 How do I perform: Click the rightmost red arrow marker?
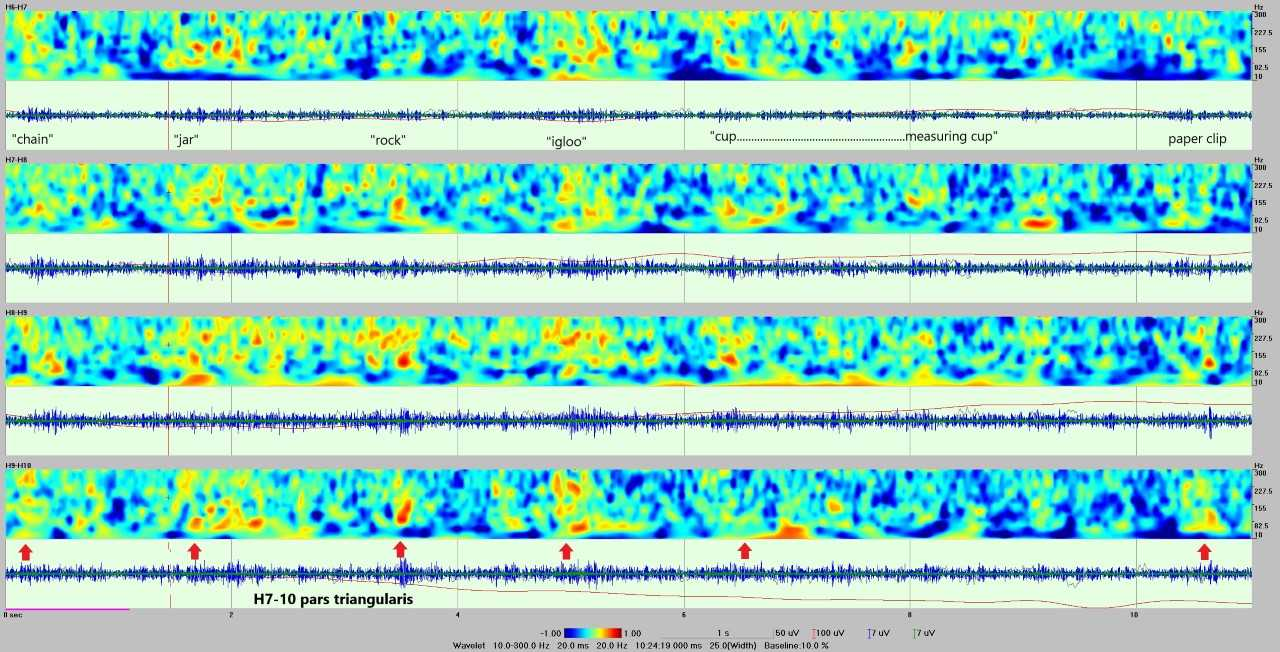[x=1204, y=551]
